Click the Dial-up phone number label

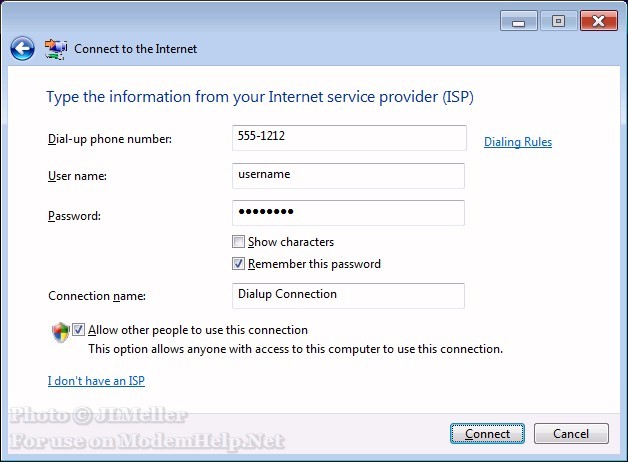pos(110,139)
